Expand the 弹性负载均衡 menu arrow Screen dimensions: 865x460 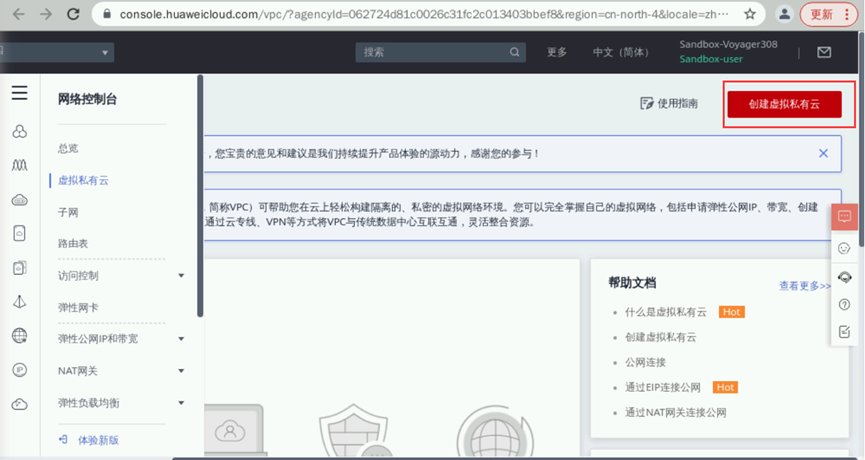181,403
